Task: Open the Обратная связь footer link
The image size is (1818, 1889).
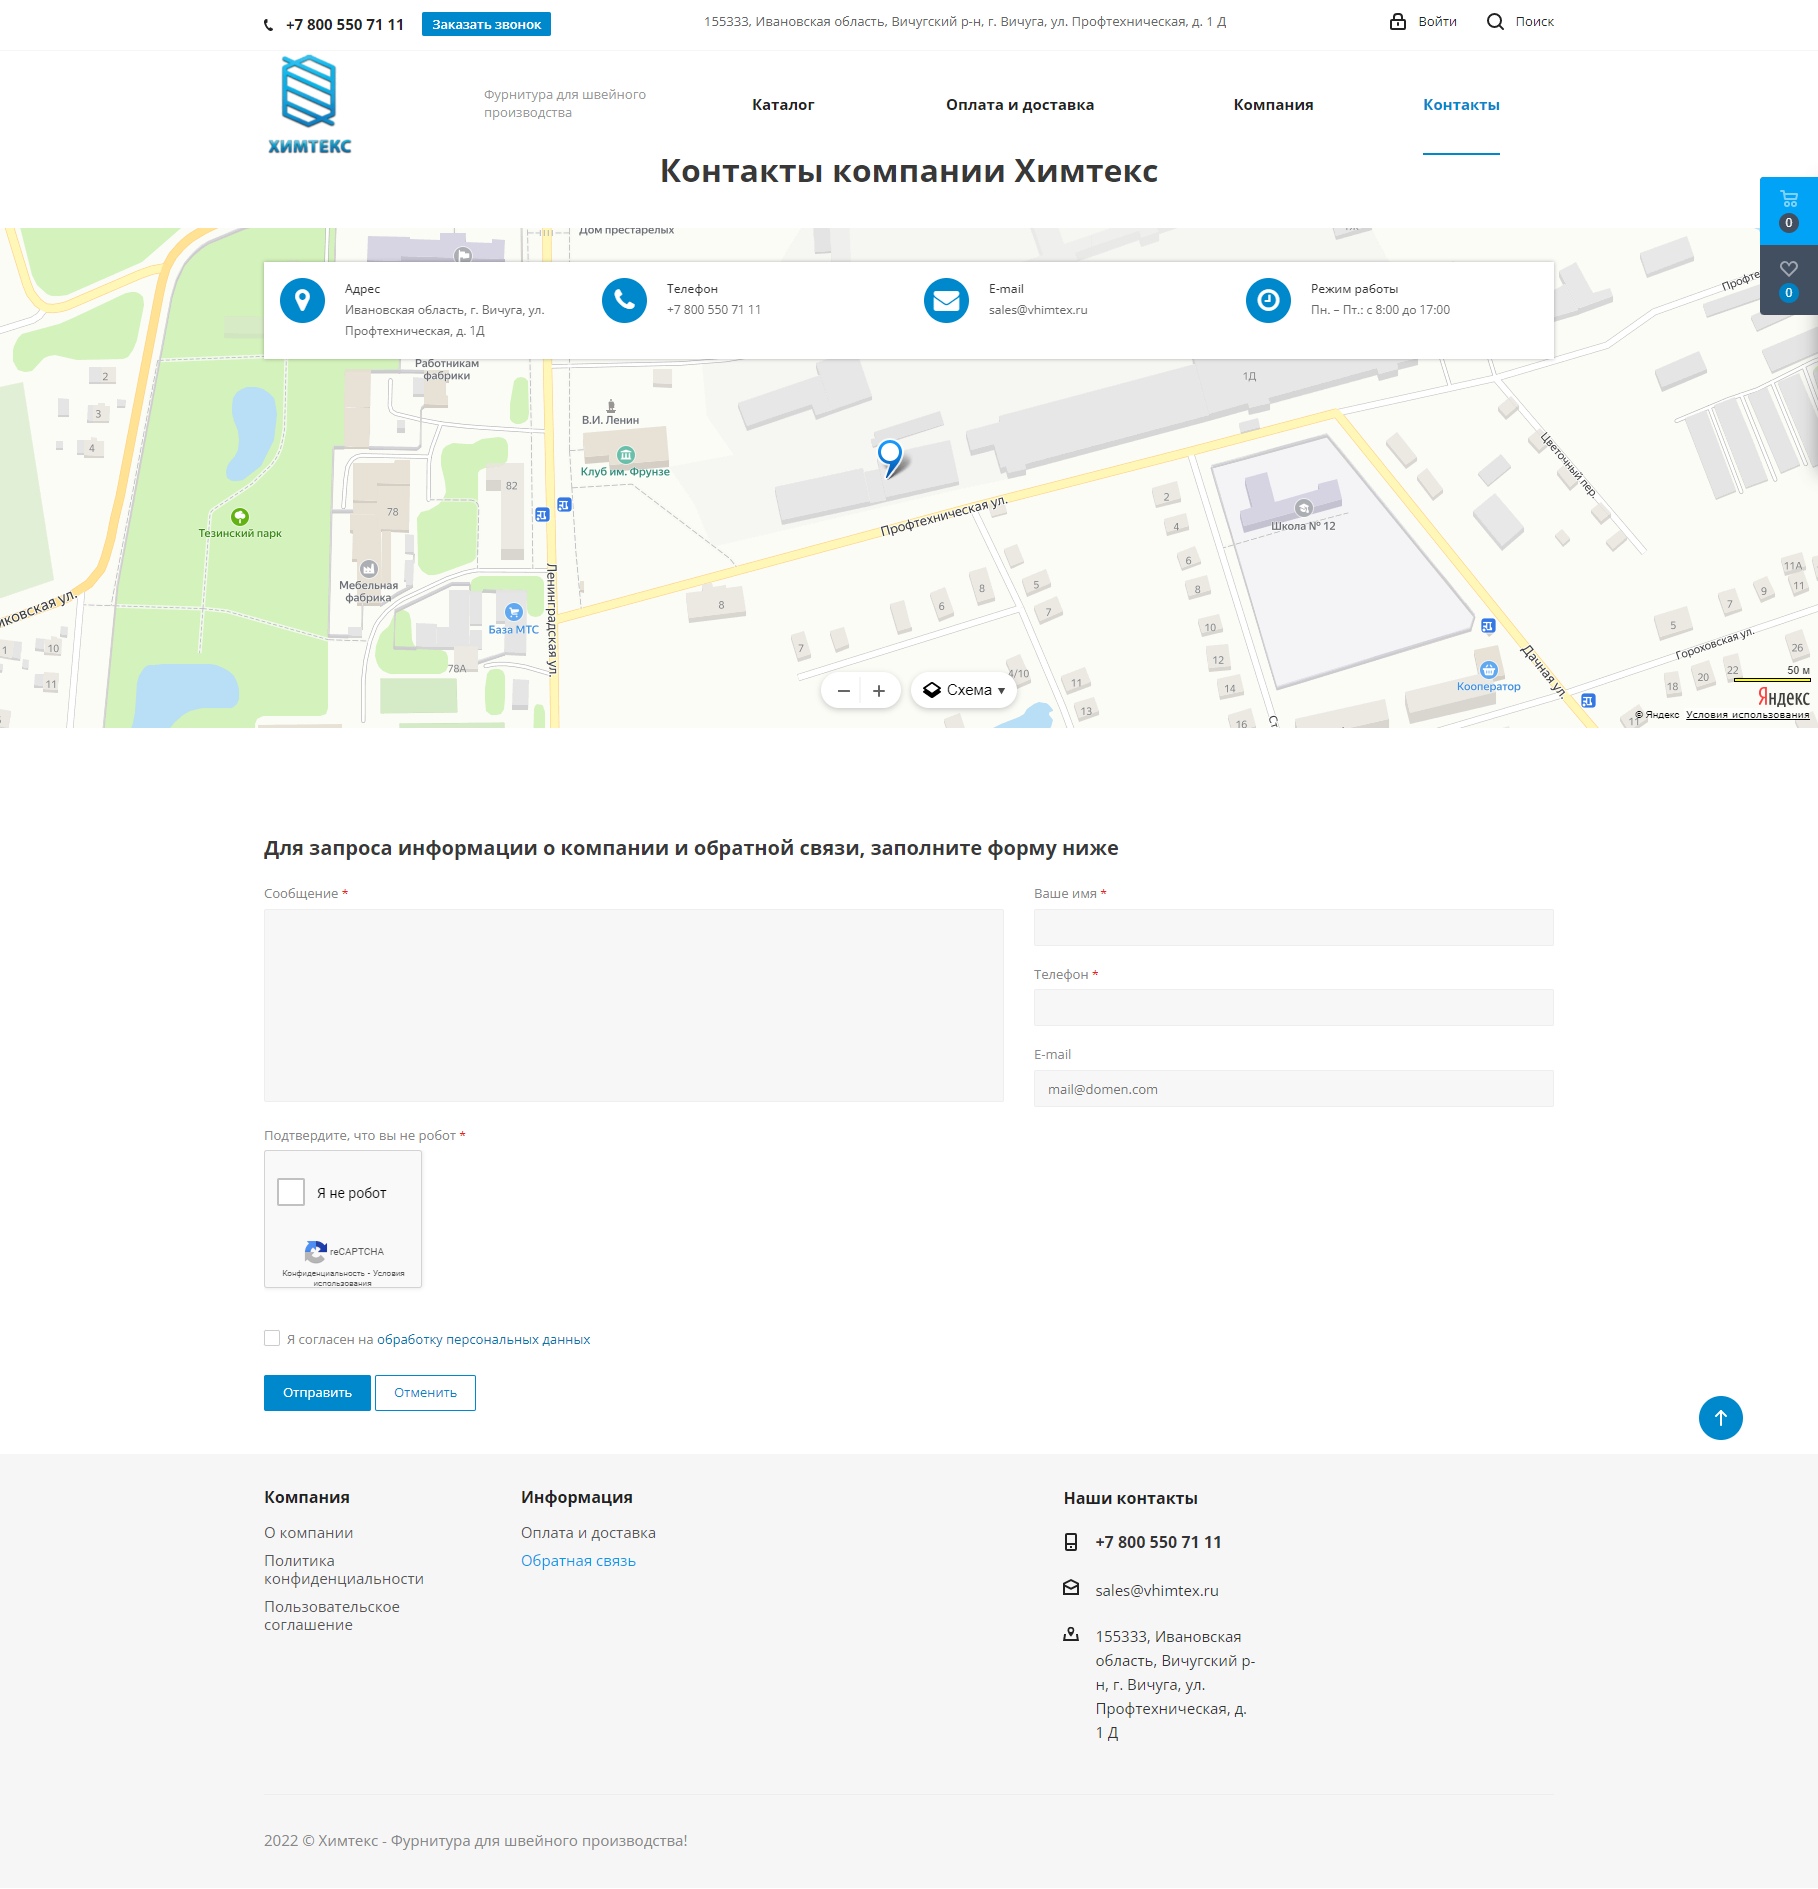Action: tap(578, 1559)
